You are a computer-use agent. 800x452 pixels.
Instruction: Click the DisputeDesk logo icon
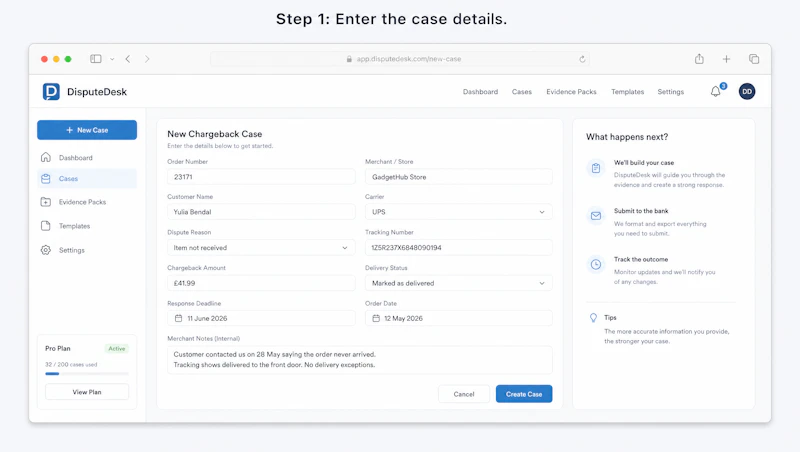51,92
